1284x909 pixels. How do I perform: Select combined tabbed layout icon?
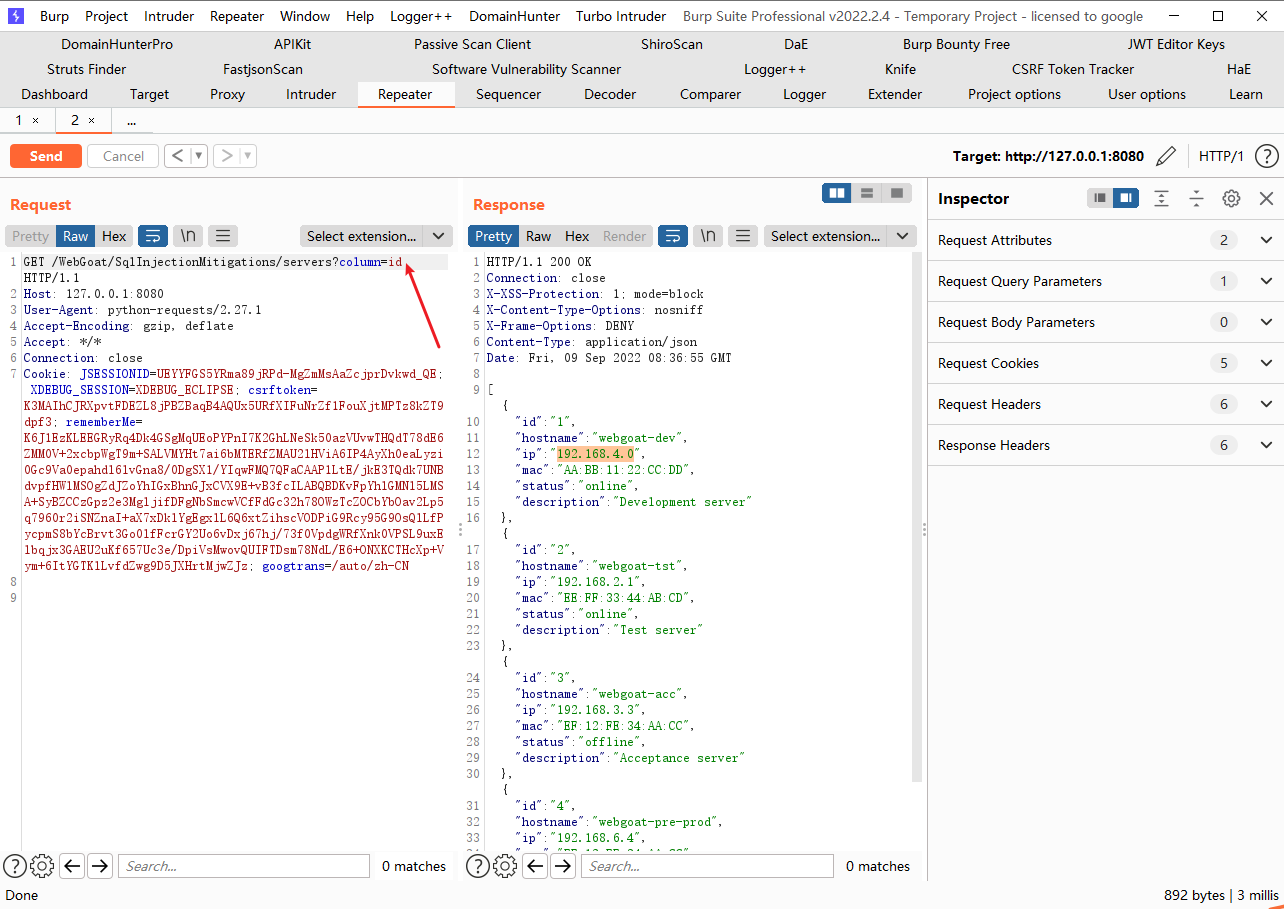[897, 193]
